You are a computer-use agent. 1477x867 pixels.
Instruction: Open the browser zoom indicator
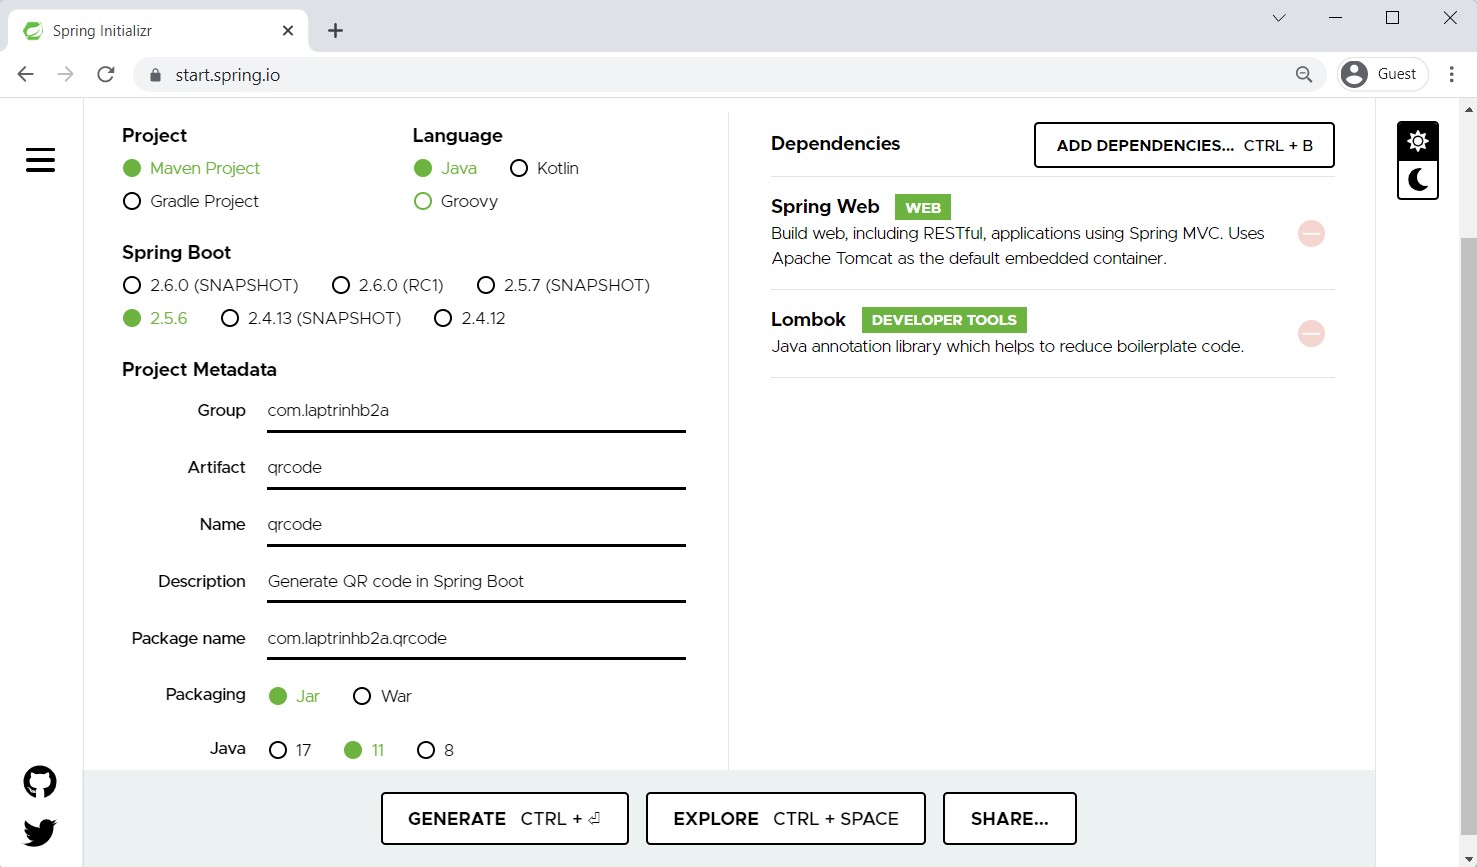(x=1304, y=74)
